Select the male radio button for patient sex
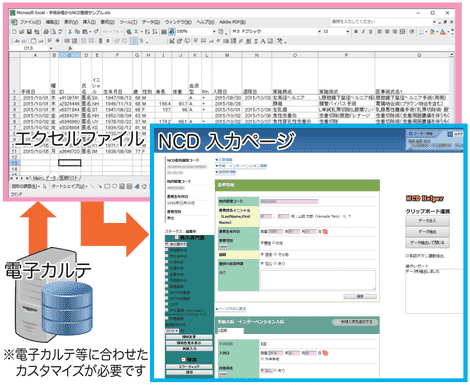 (262, 243)
